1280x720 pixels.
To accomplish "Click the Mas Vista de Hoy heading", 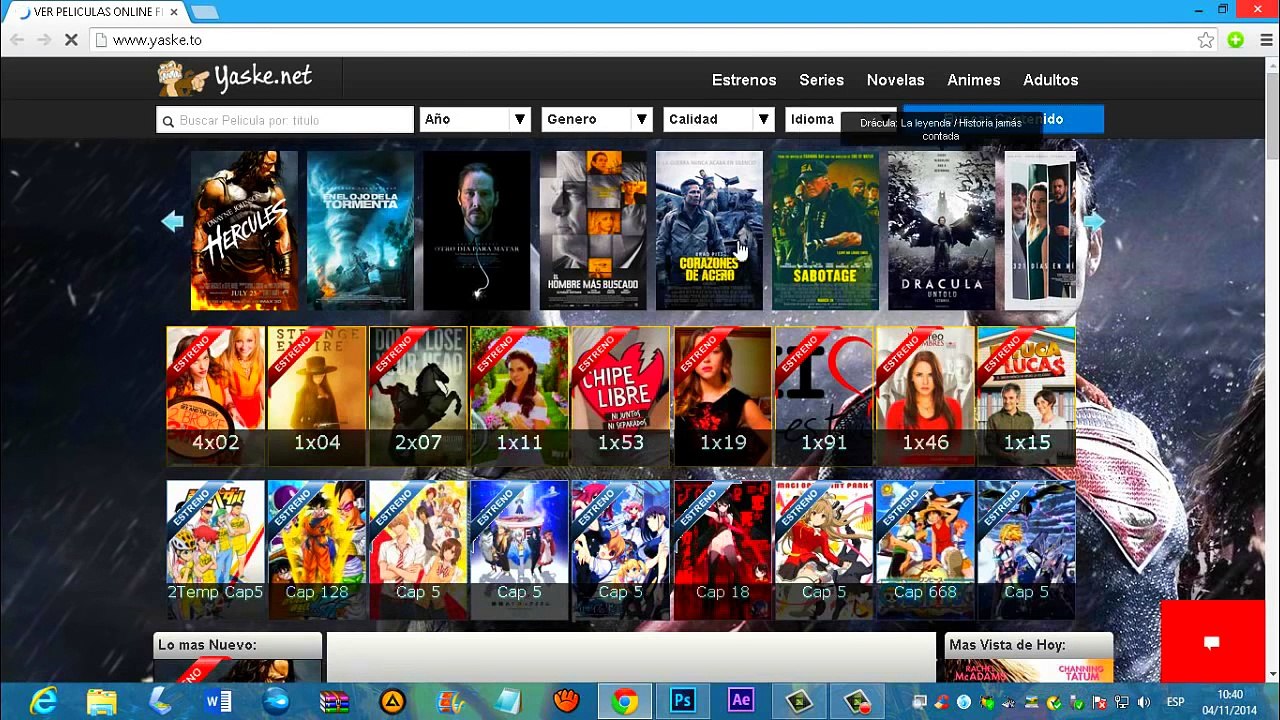I will click(x=1007, y=645).
